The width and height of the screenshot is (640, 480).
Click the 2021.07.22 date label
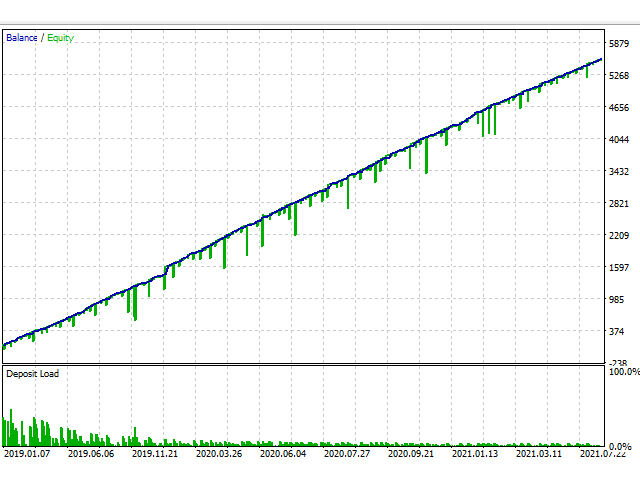point(603,454)
